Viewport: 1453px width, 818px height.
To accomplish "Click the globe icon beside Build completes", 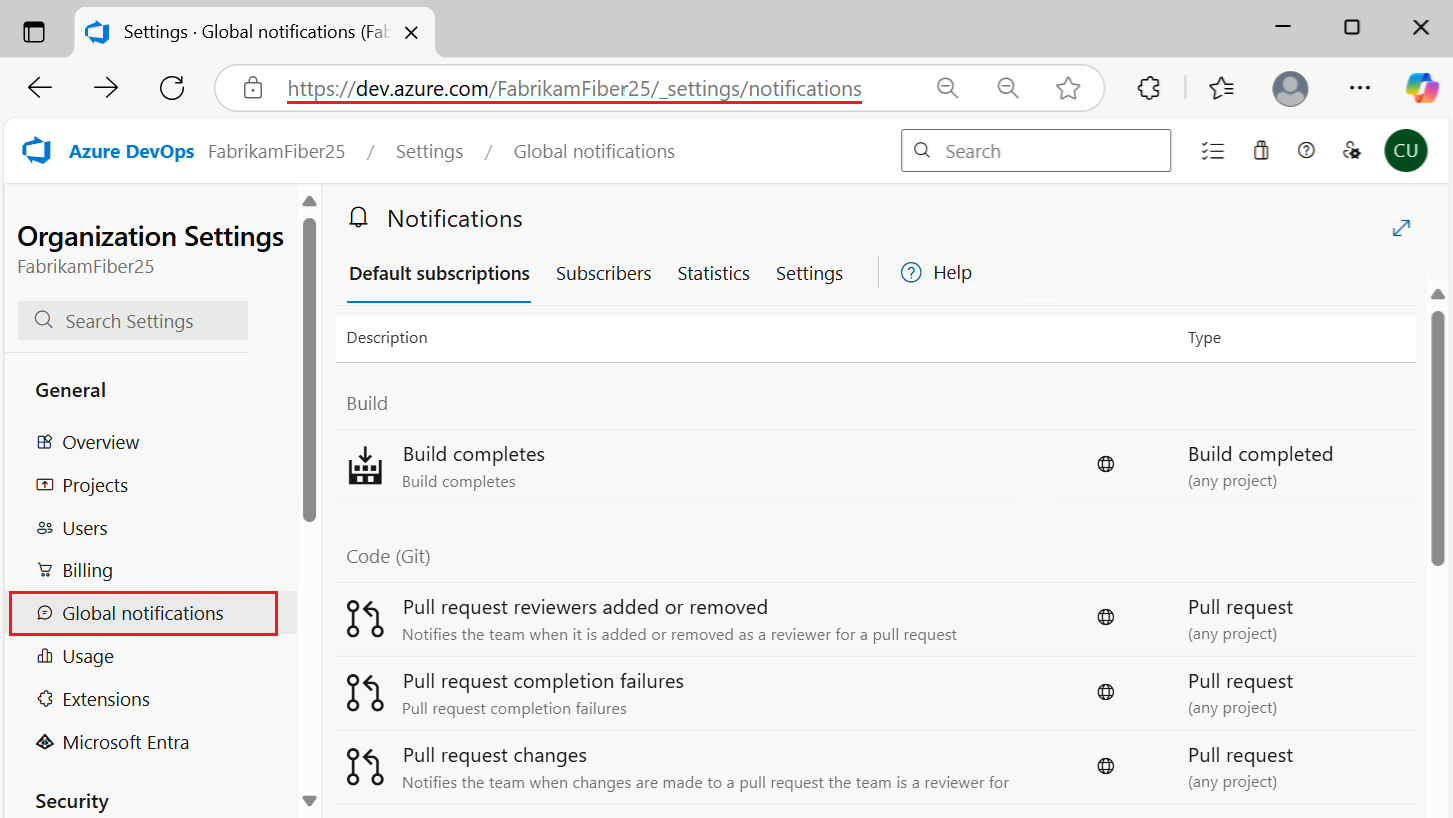I will [1105, 463].
